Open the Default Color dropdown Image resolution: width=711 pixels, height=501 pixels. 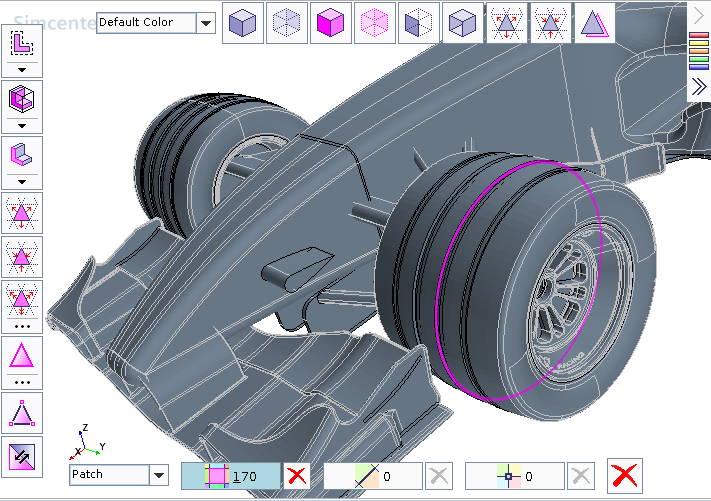(x=206, y=23)
